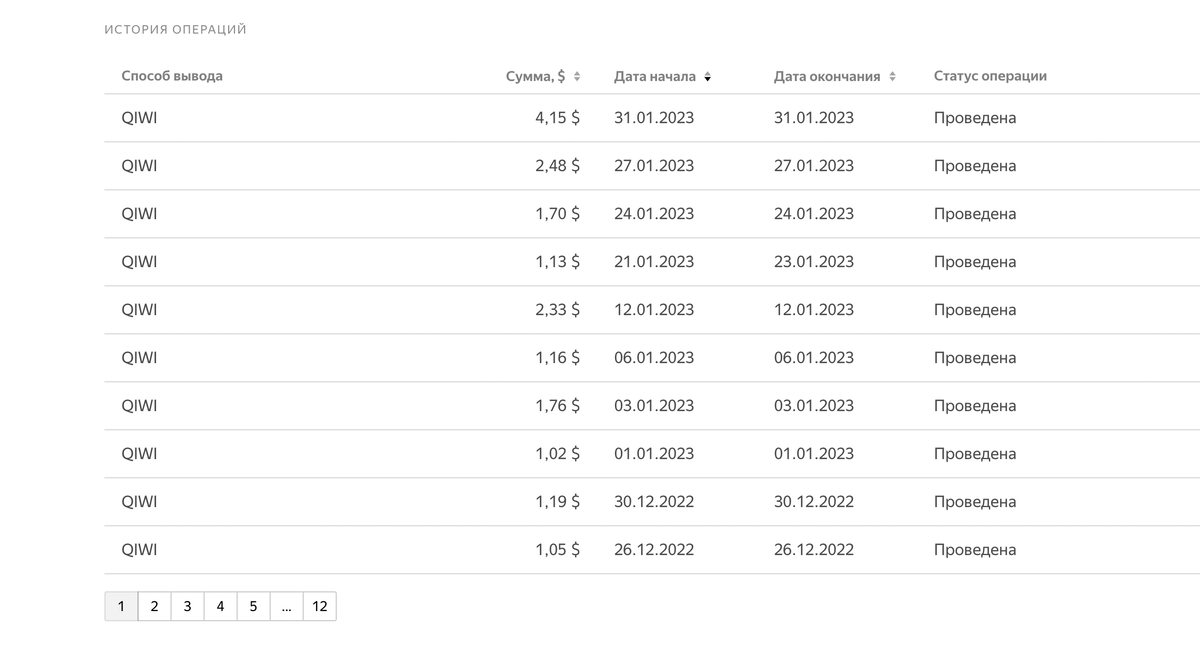The width and height of the screenshot is (1200, 658).
Task: Click Способ вывода column header
Action: click(x=172, y=76)
